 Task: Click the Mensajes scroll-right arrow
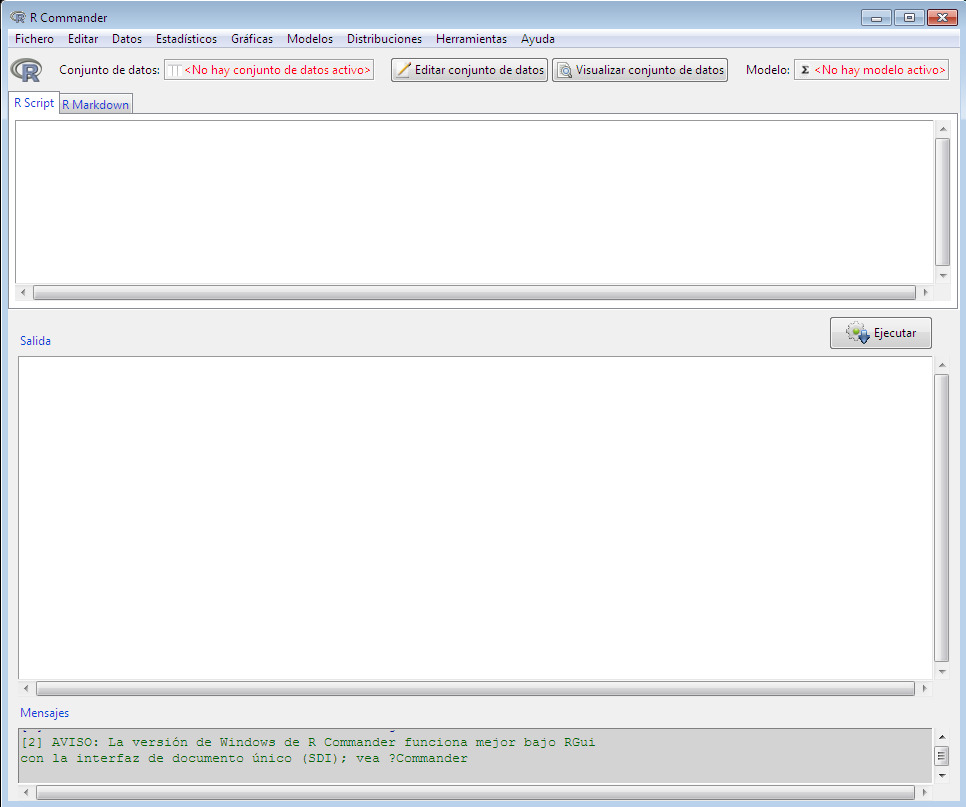click(924, 792)
